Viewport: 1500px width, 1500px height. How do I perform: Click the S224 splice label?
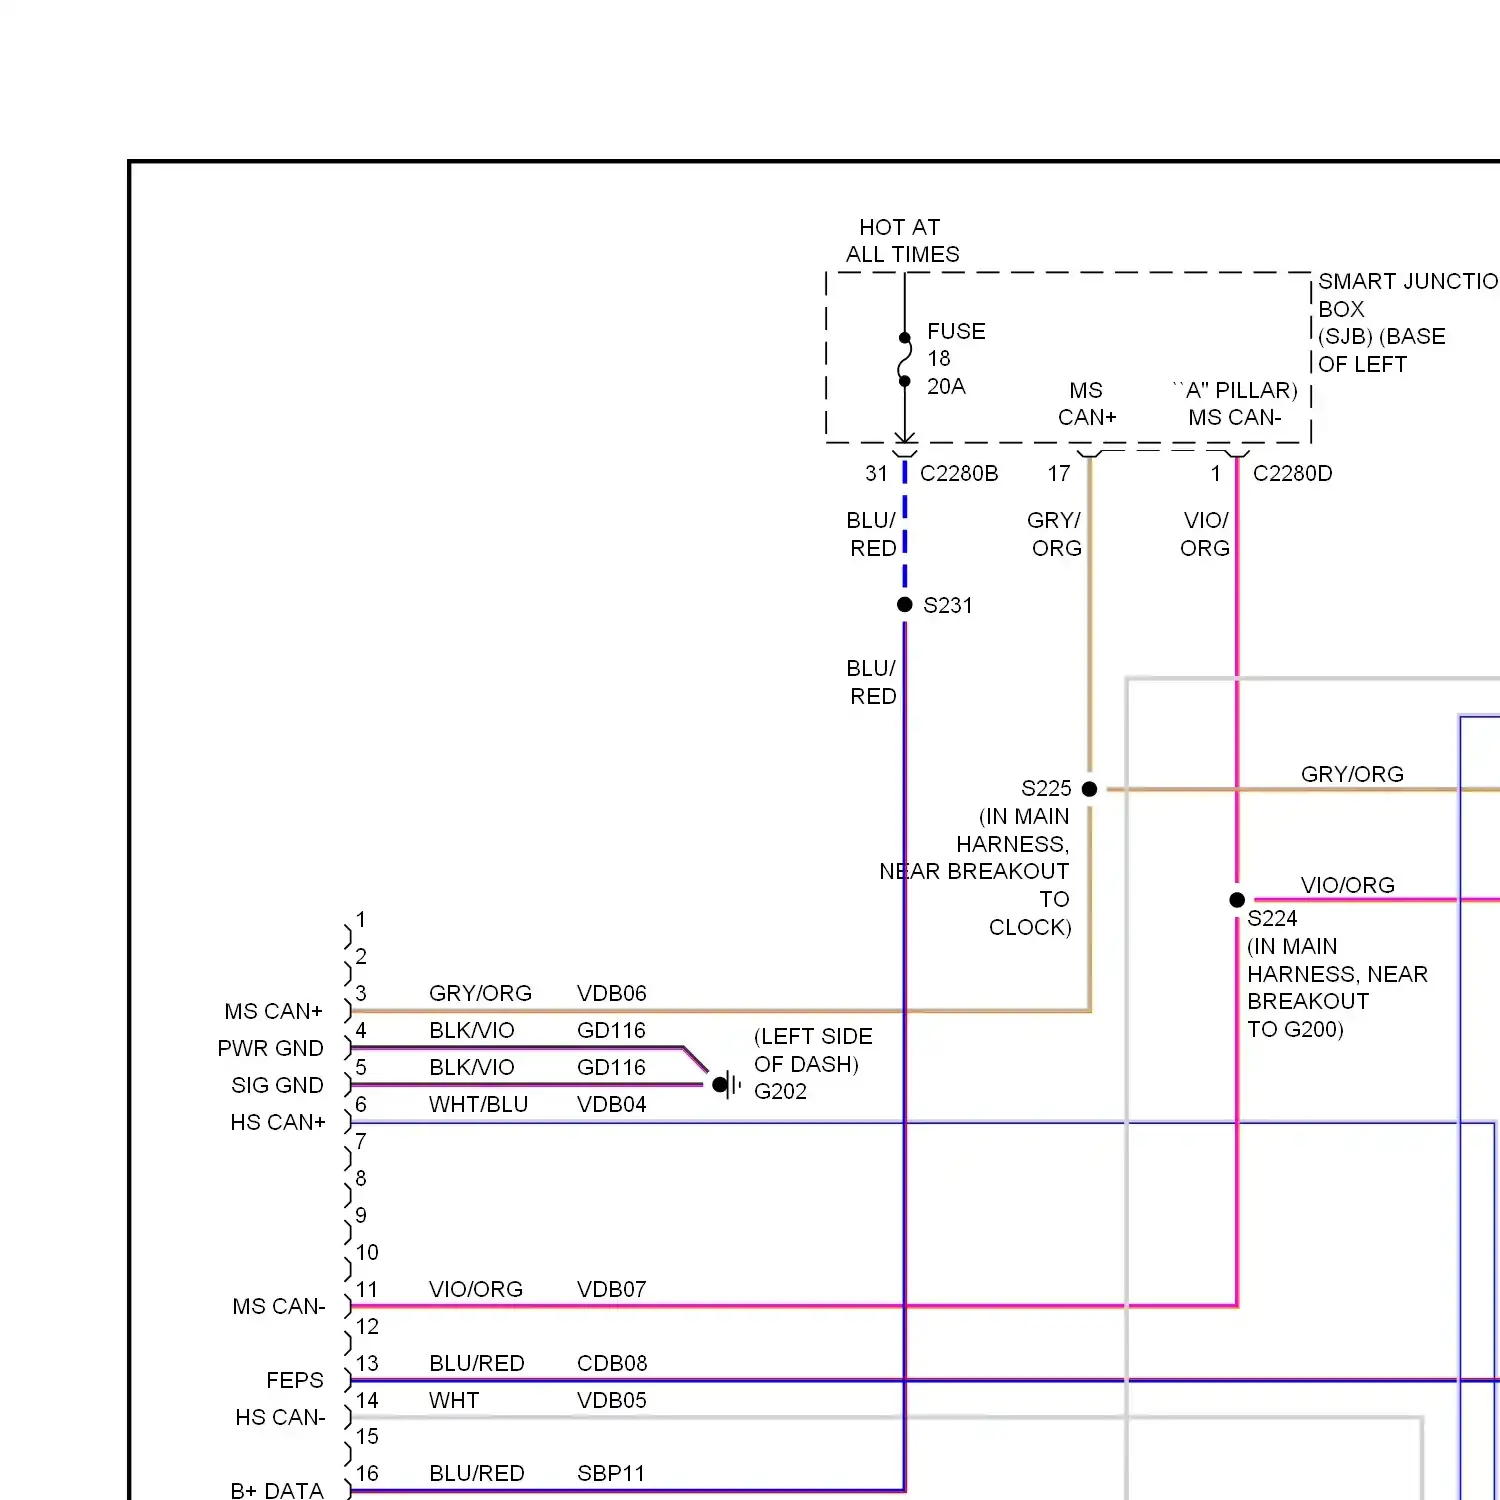pos(1272,918)
